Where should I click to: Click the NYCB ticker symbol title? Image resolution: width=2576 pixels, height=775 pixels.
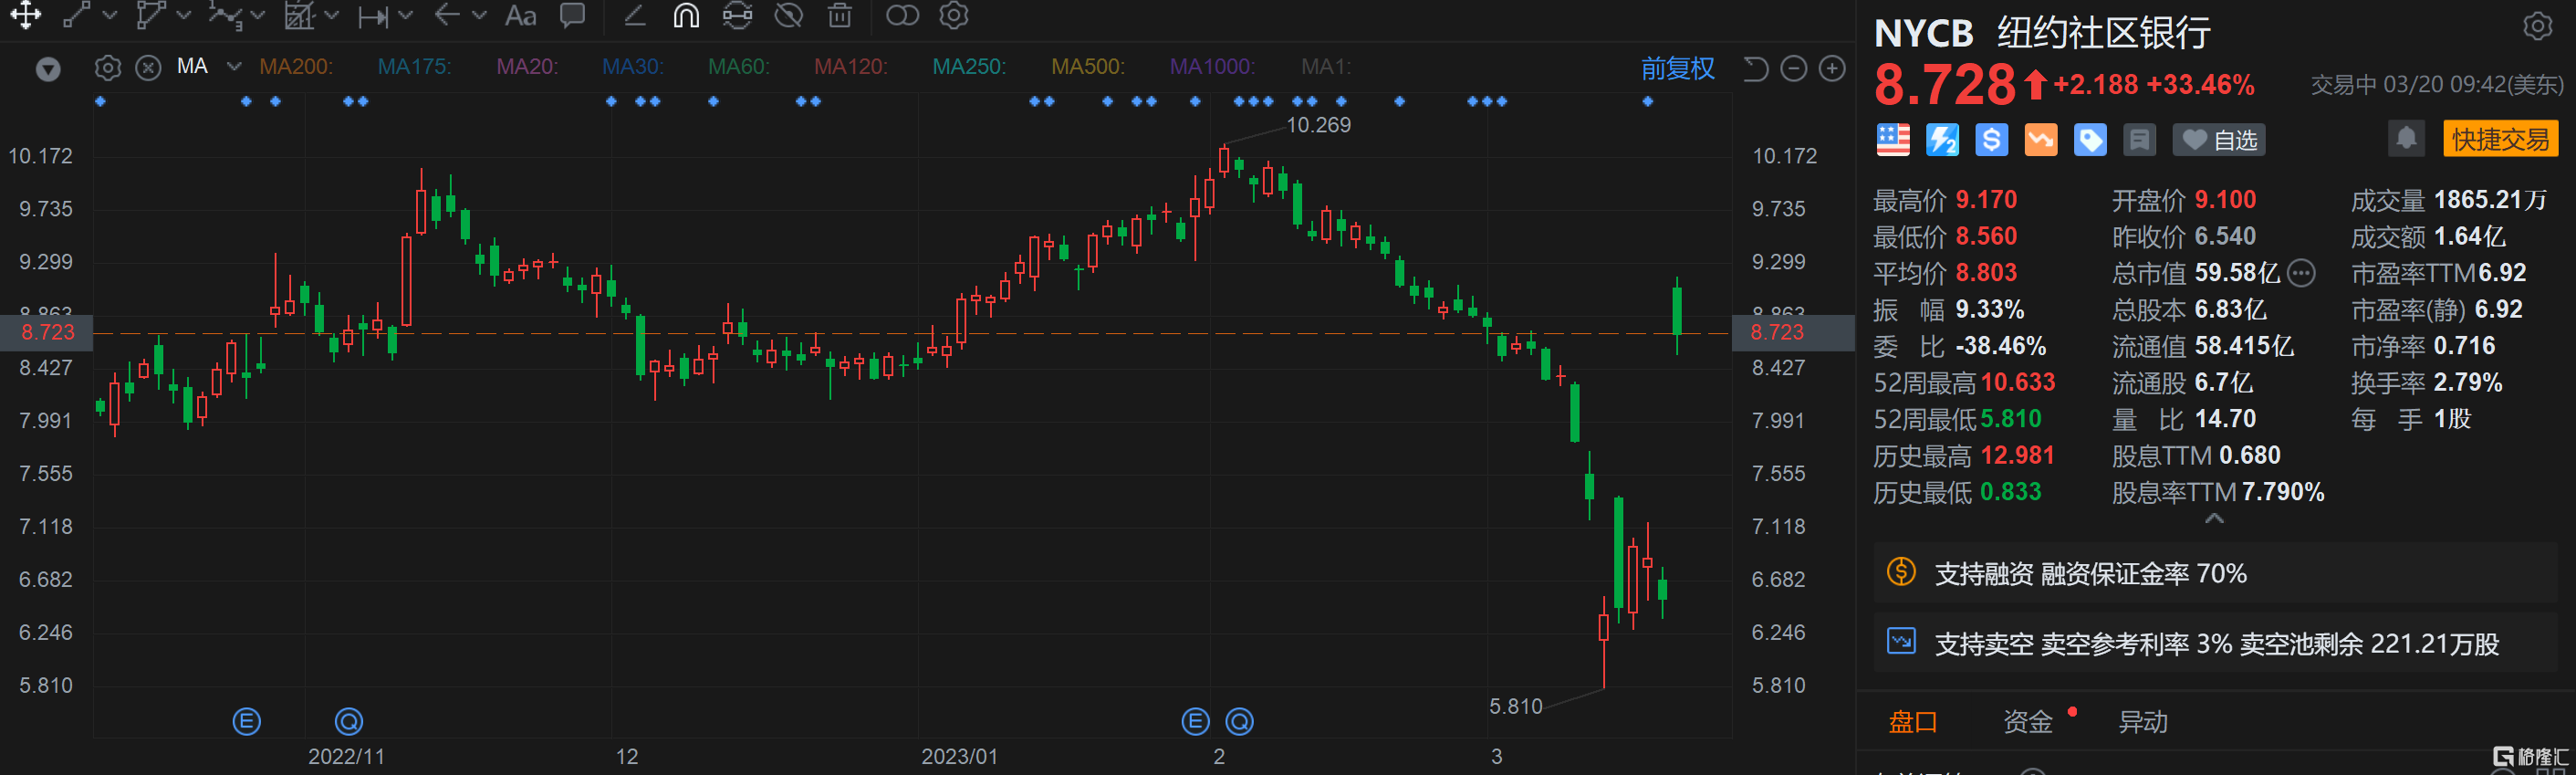(x=1923, y=33)
